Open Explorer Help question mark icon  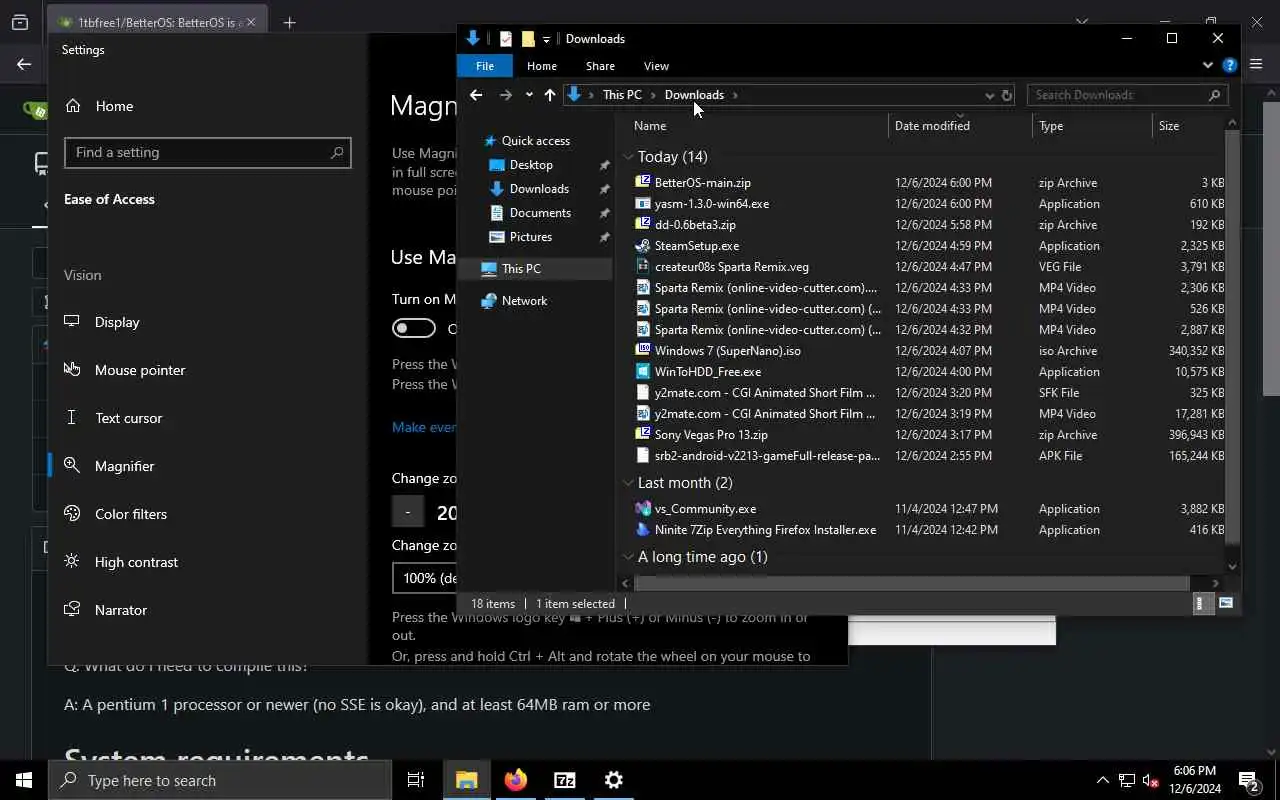(x=1229, y=66)
